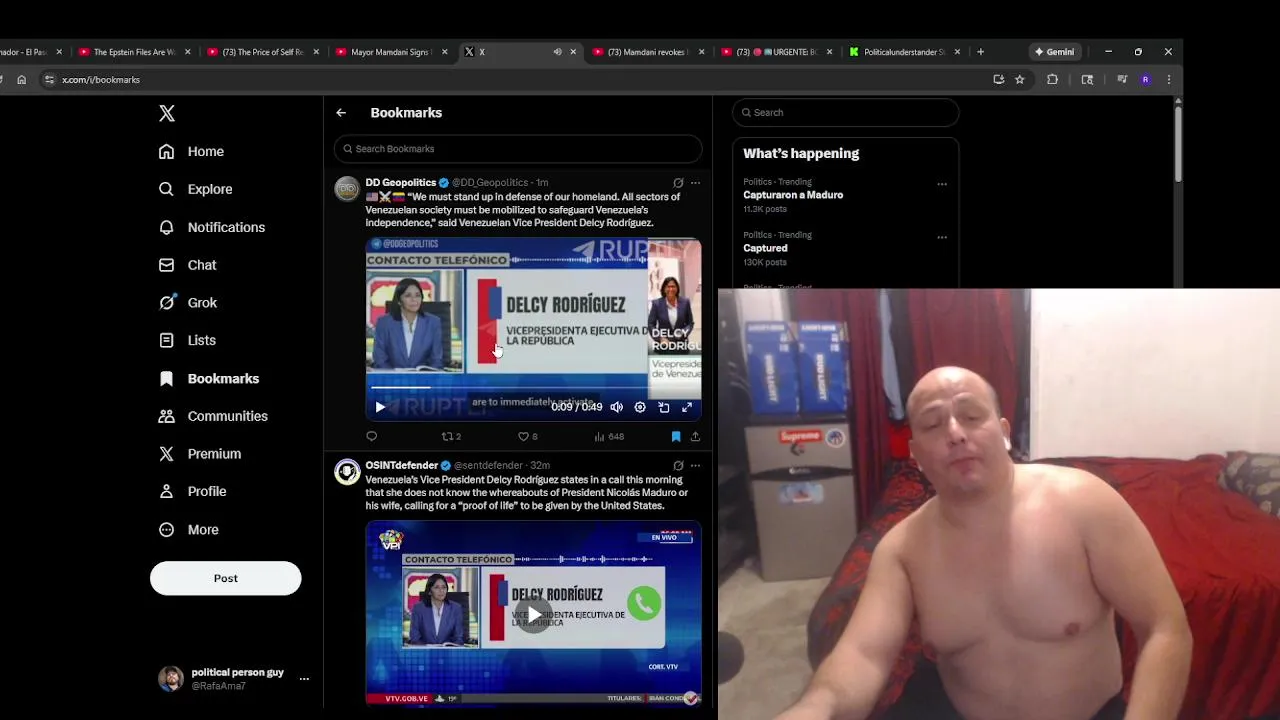Mute the audio on the X tab
This screenshot has height=720, width=1280.
(557, 52)
